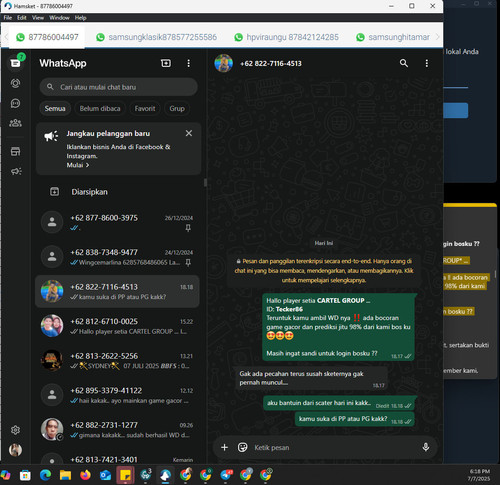Open chat with +62 895-3379-41122
The image size is (500, 485).
[118, 395]
